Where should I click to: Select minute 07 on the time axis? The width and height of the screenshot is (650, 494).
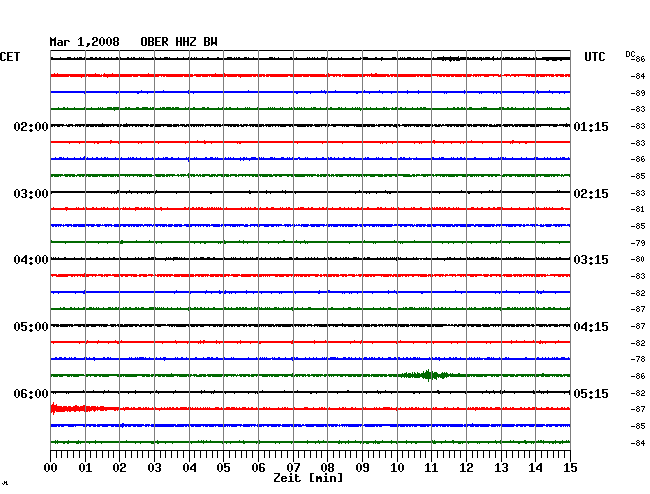point(293,467)
